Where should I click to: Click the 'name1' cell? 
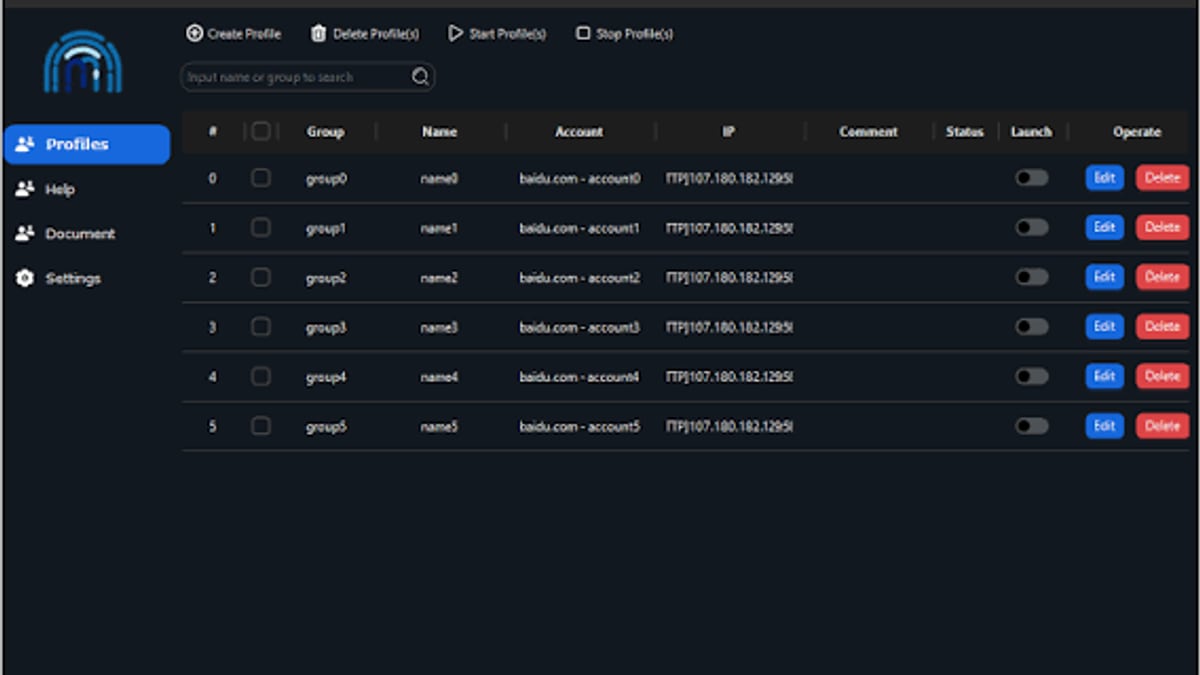pos(439,229)
